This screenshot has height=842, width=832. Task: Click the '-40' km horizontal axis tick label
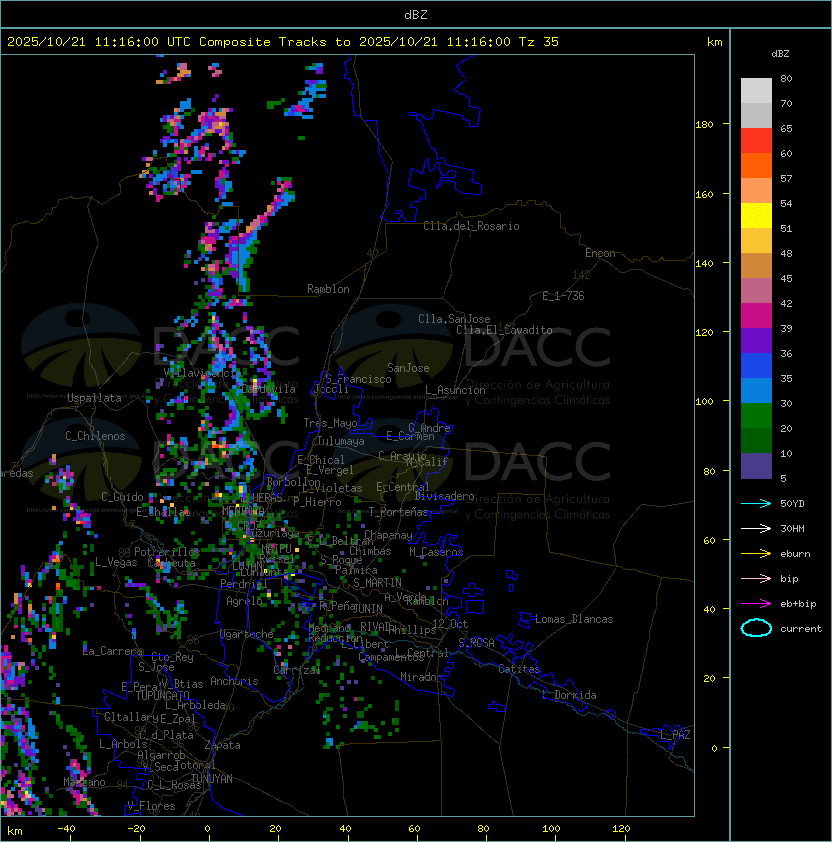(66, 829)
